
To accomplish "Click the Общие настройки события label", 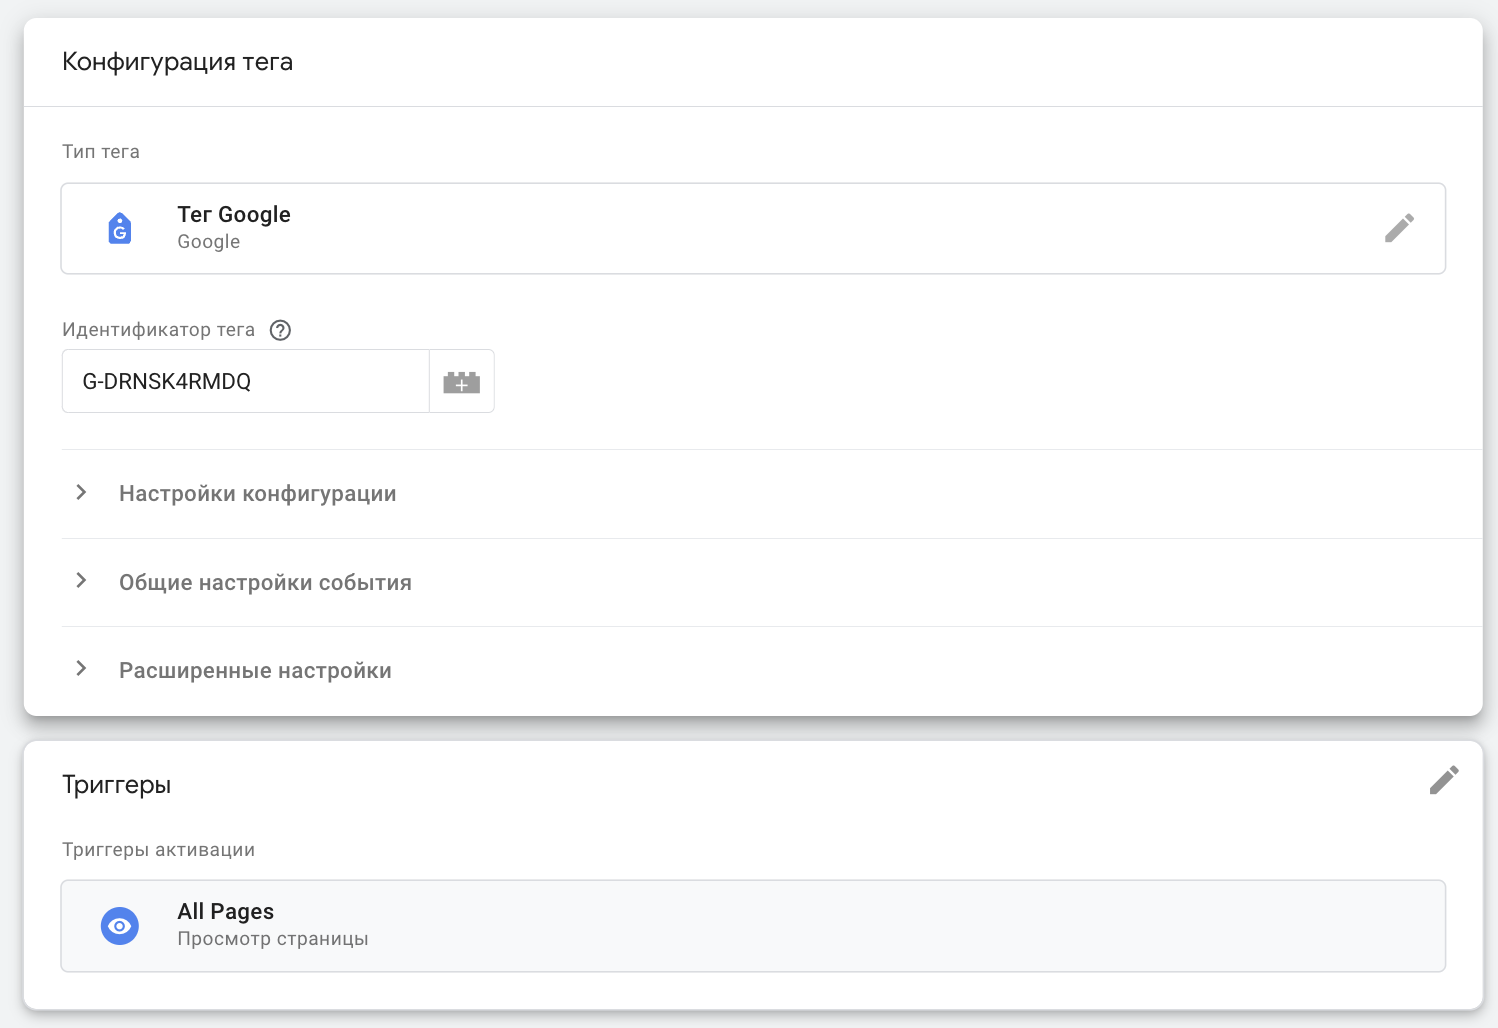I will [x=265, y=582].
